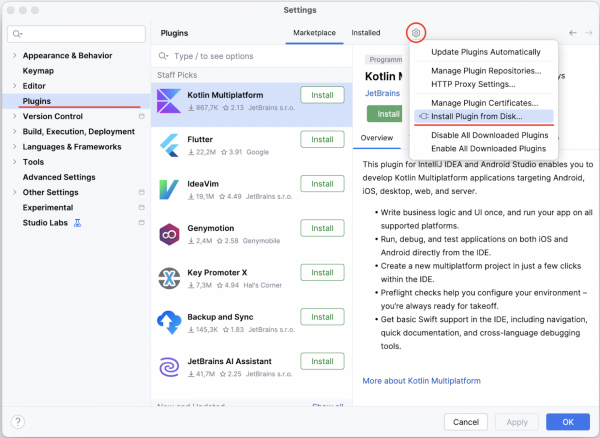
Task: Click the Kotlin Multiplatform plugin icon
Action: pyautogui.click(x=169, y=101)
